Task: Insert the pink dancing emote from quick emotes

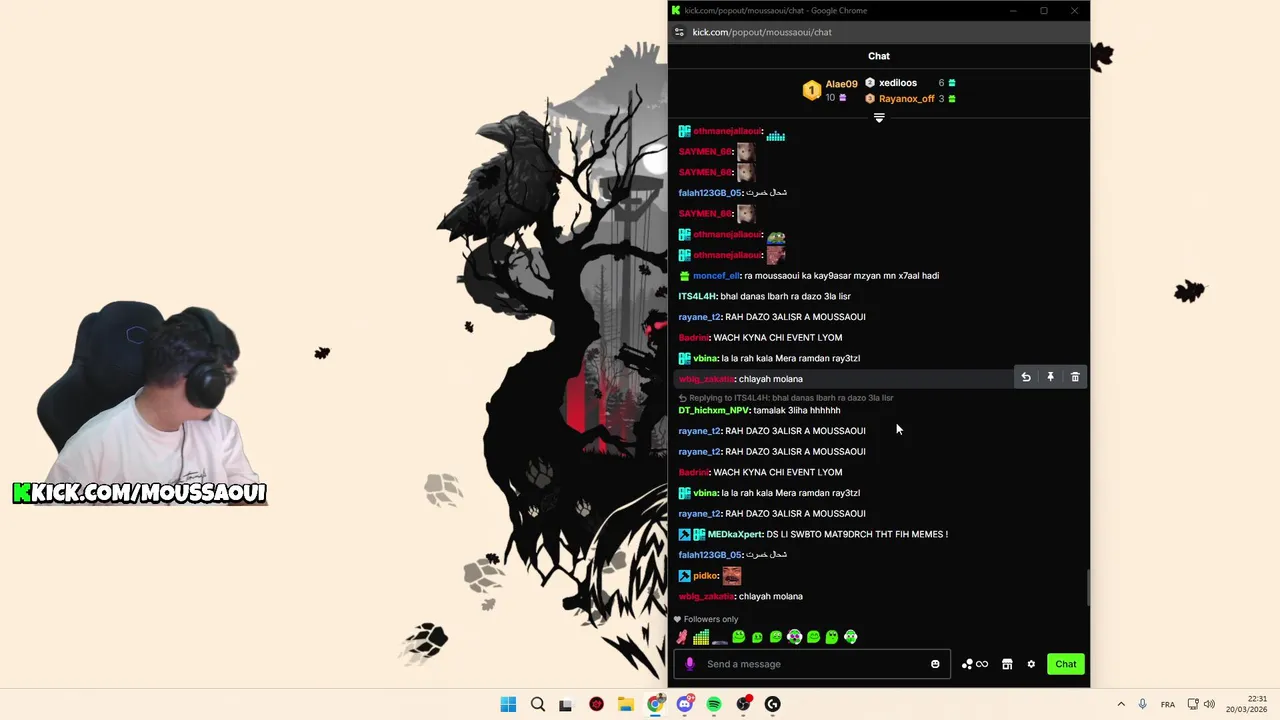Action: coord(682,637)
